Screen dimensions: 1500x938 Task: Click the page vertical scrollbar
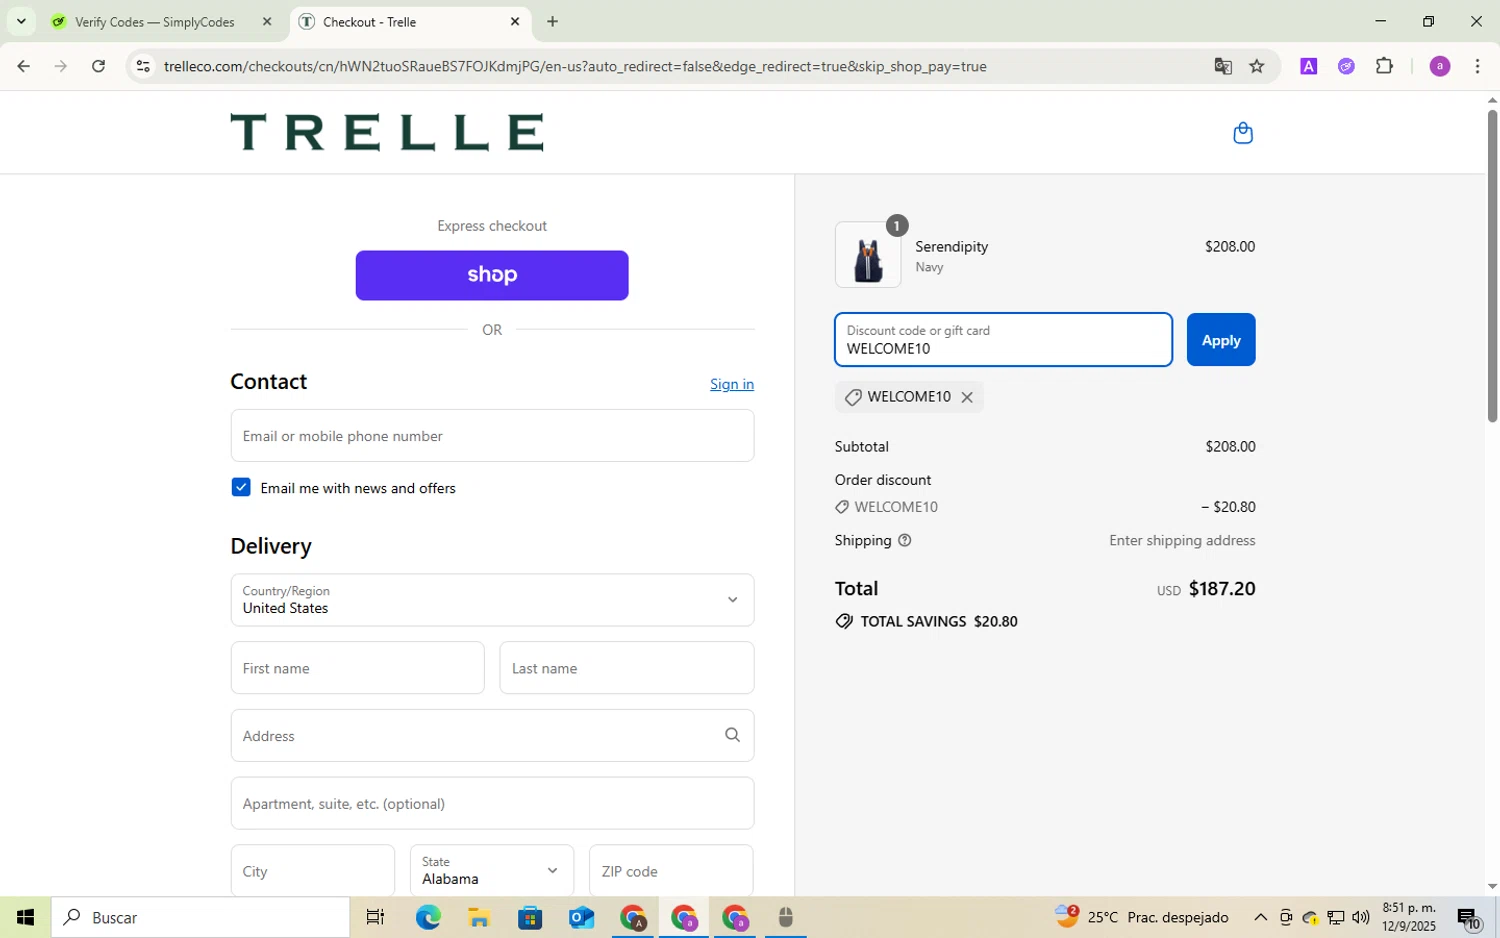click(x=1492, y=265)
